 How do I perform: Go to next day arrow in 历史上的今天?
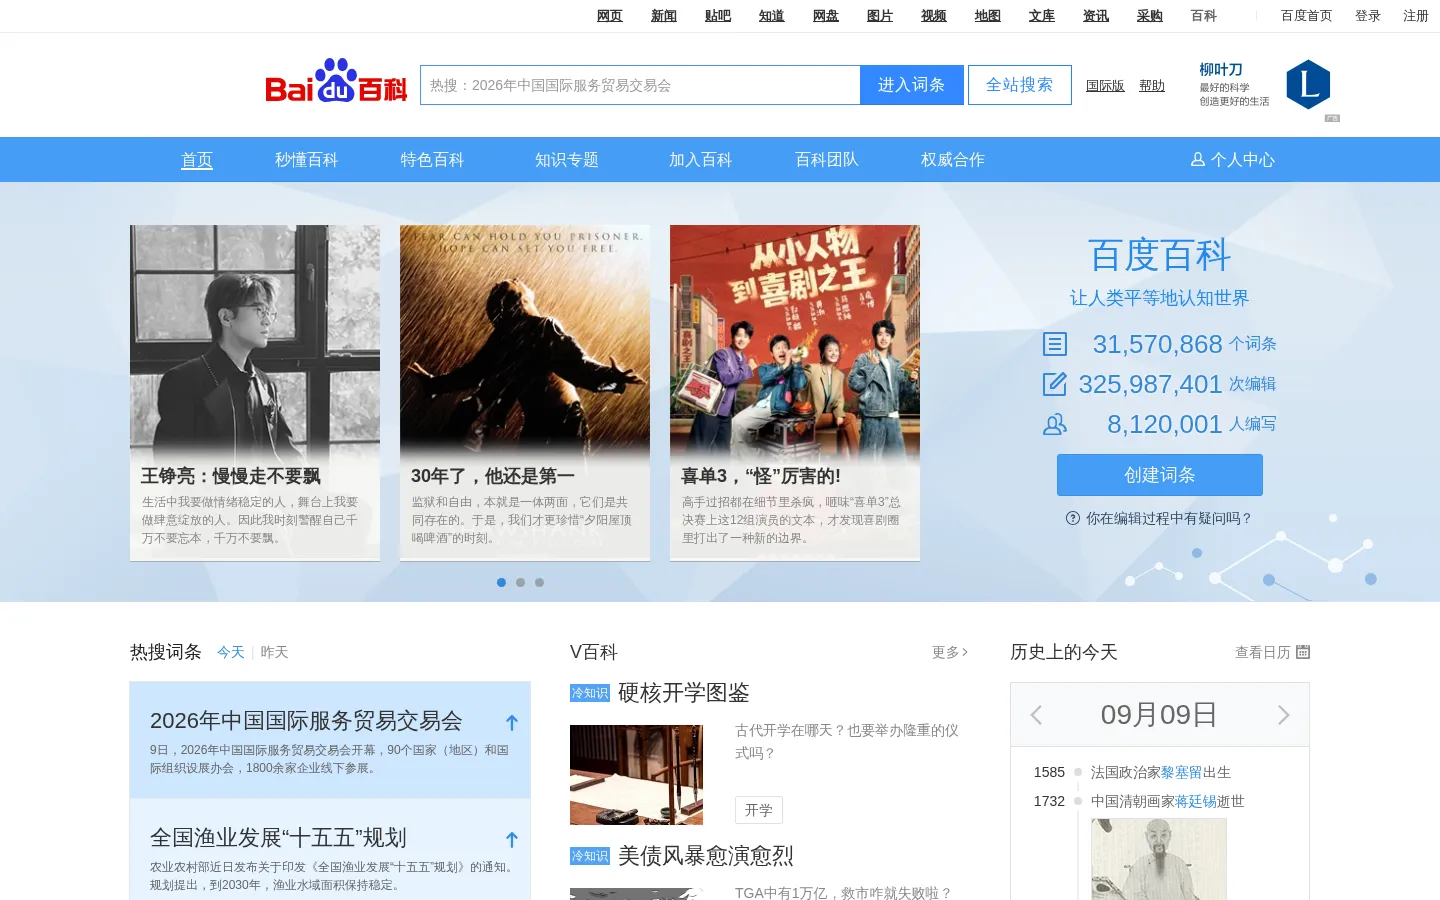pyautogui.click(x=1284, y=715)
